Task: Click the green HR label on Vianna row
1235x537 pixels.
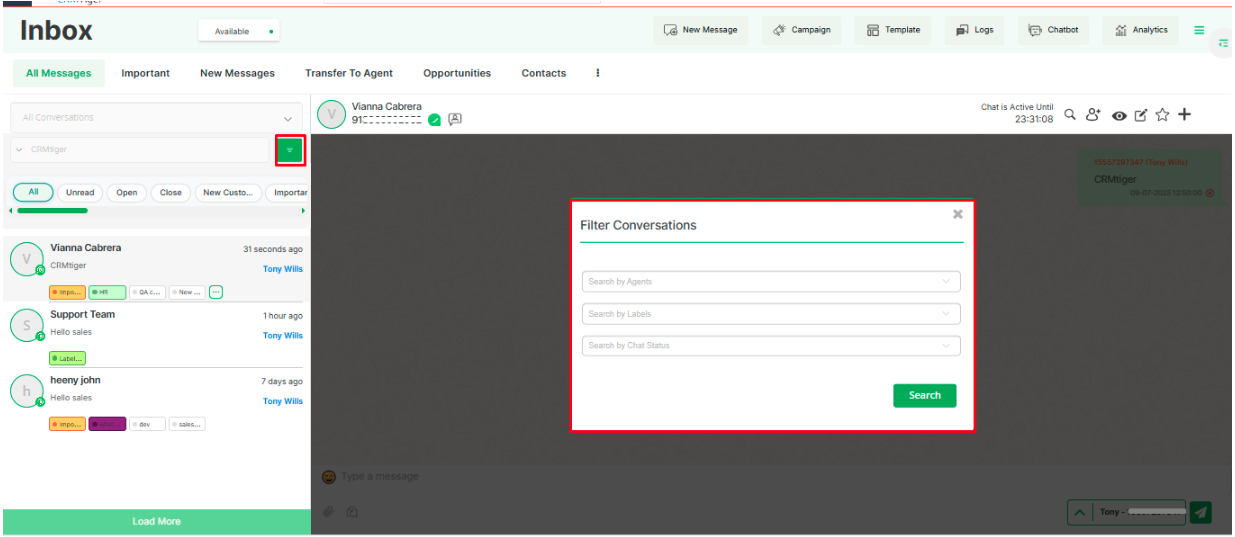Action: [x=107, y=292]
